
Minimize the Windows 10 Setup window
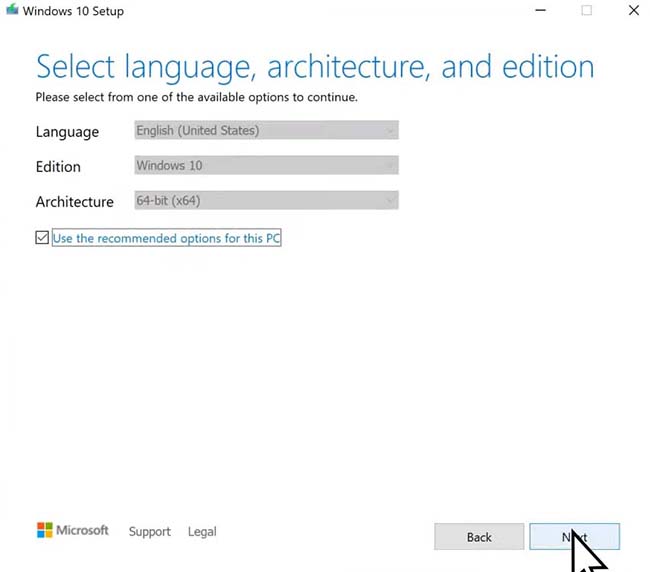[541, 10]
